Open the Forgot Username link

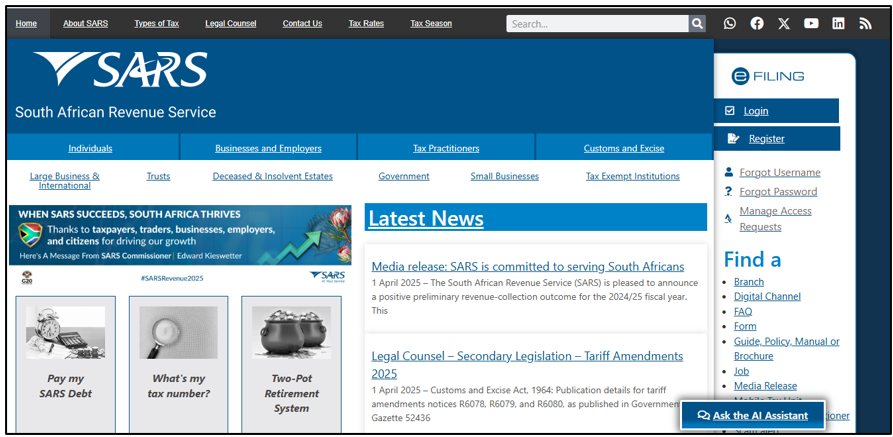click(780, 172)
